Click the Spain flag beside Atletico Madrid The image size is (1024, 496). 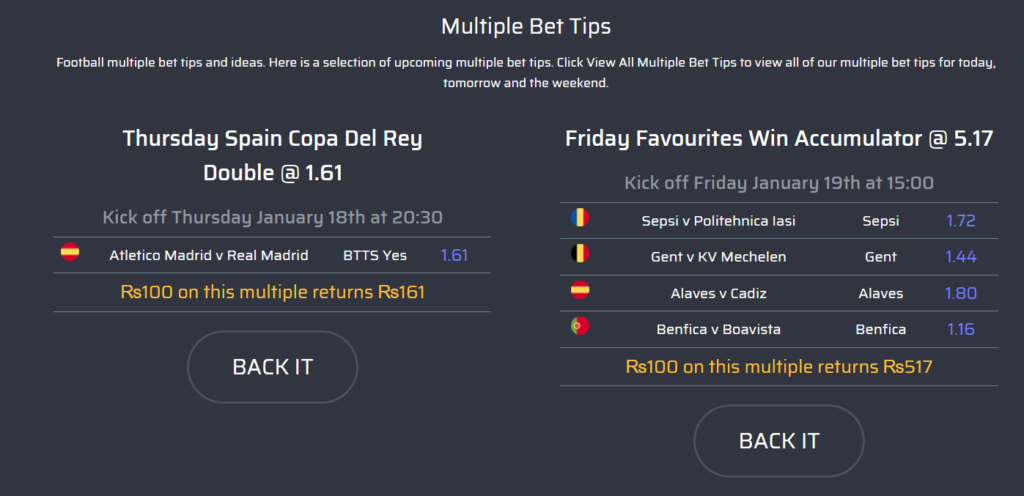[70, 252]
